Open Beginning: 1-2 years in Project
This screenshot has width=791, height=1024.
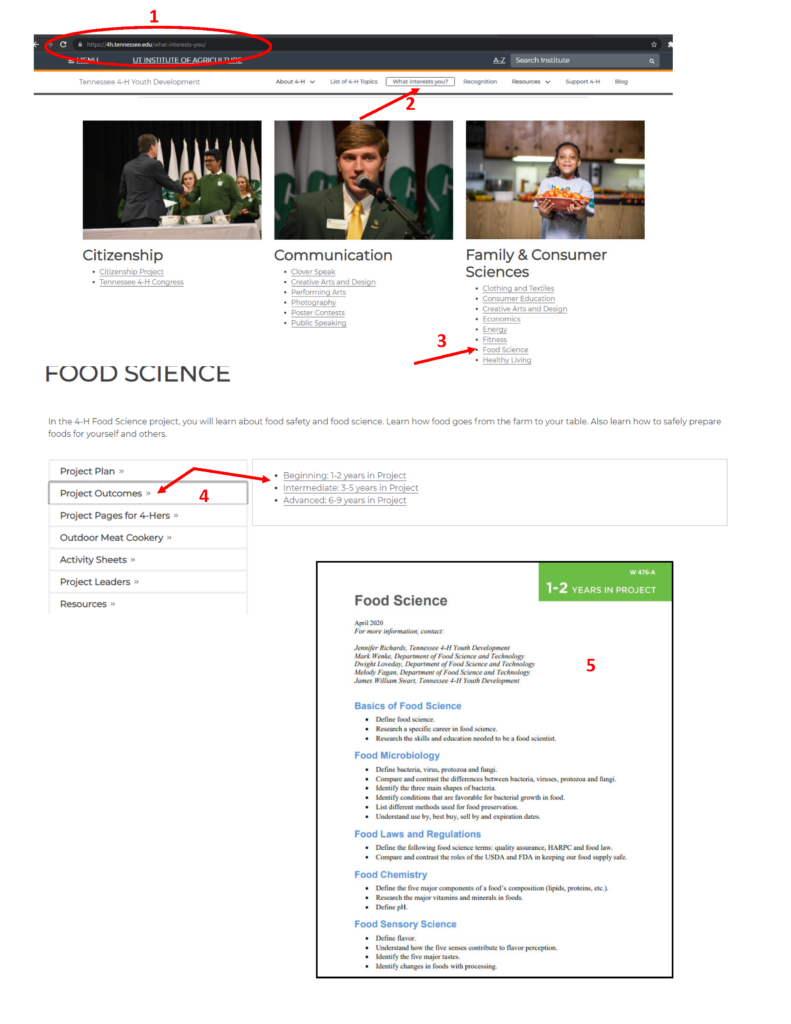coord(344,475)
